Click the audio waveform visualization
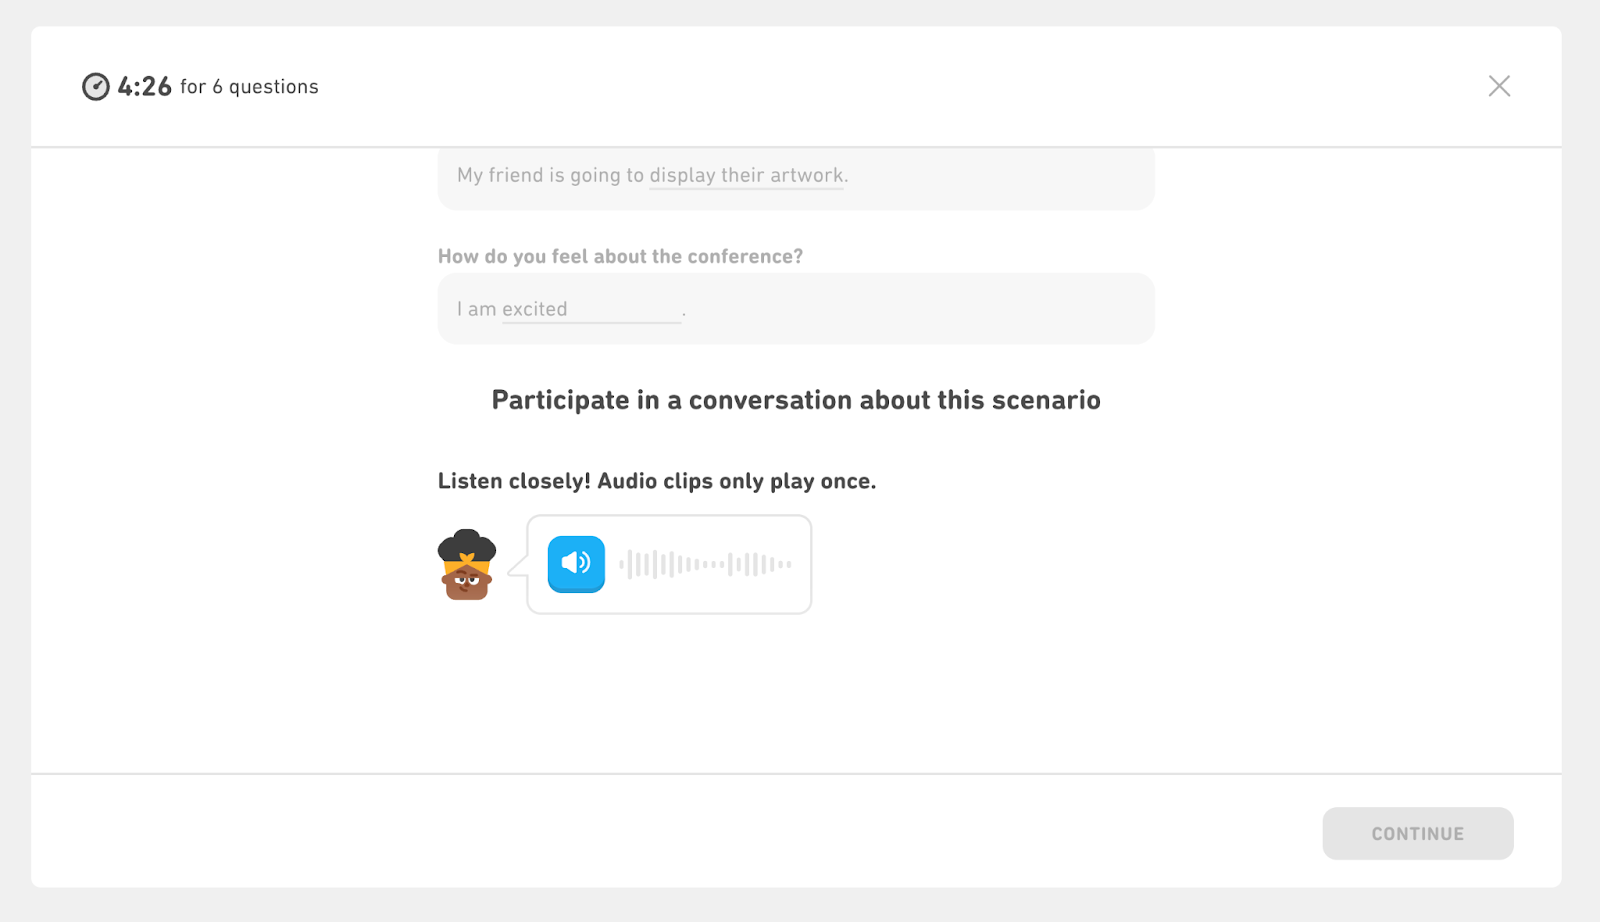1600x922 pixels. pos(705,564)
